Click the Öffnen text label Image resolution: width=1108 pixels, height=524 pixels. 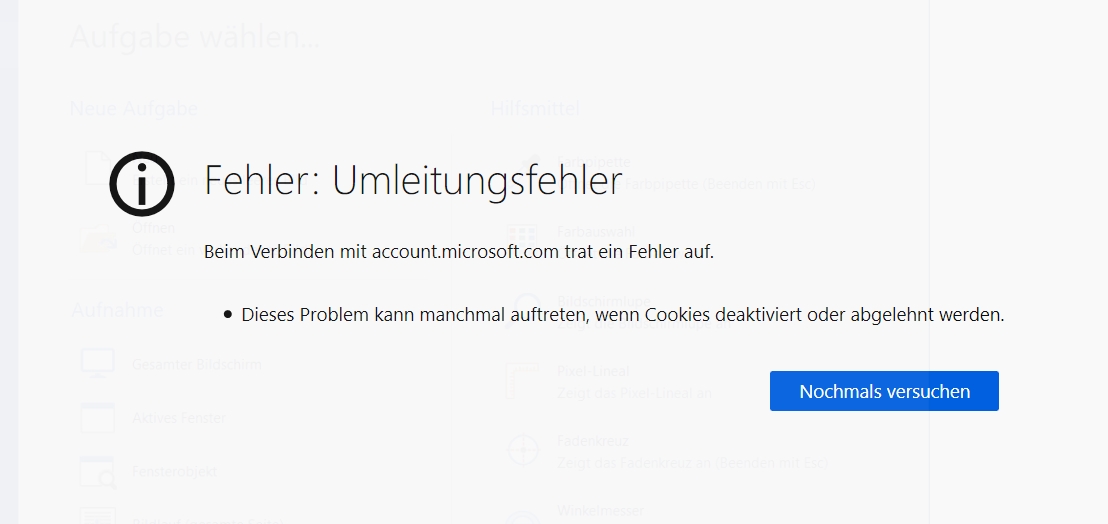[153, 228]
